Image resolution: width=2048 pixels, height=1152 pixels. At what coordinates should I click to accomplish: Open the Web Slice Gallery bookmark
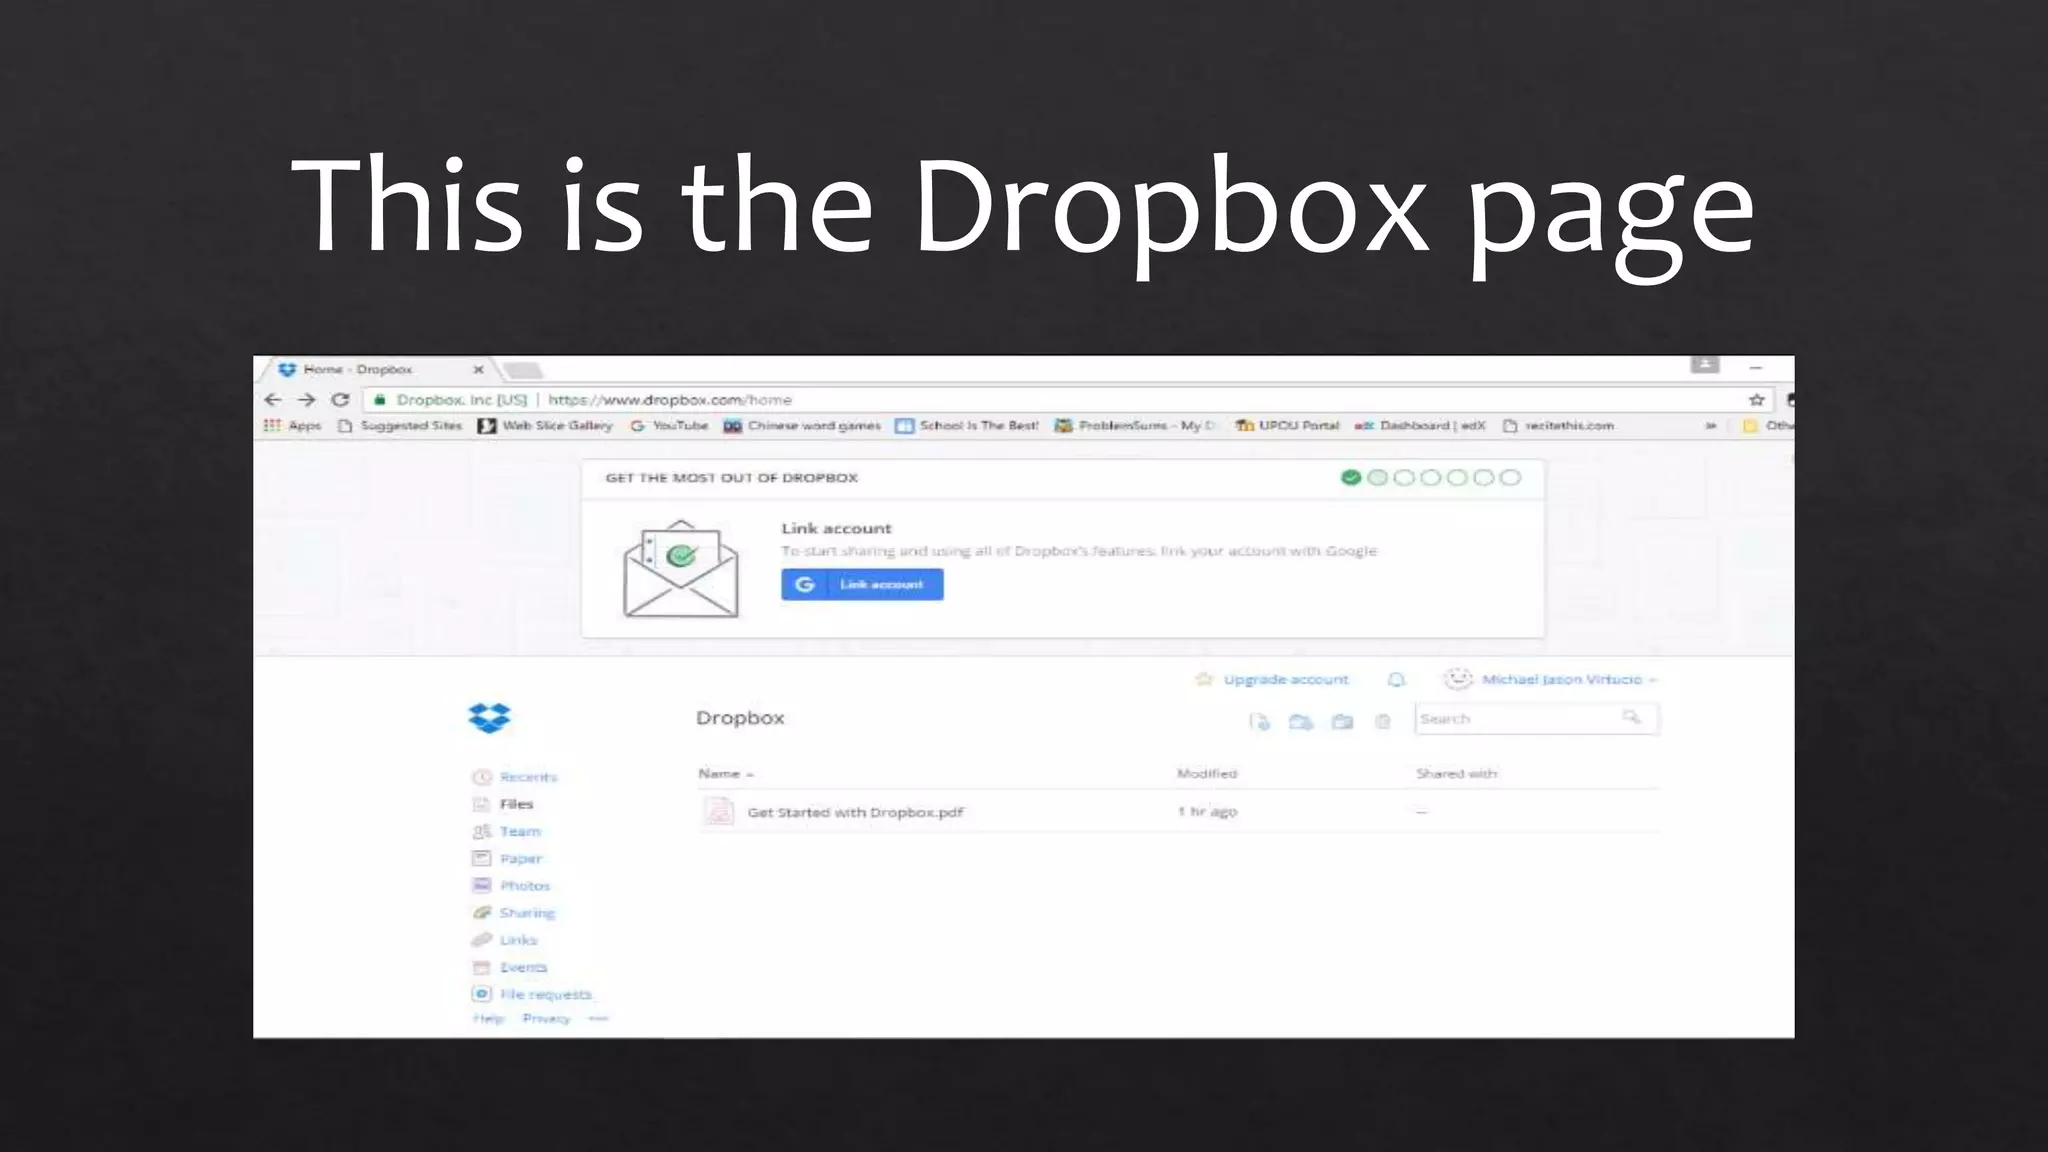pos(545,426)
